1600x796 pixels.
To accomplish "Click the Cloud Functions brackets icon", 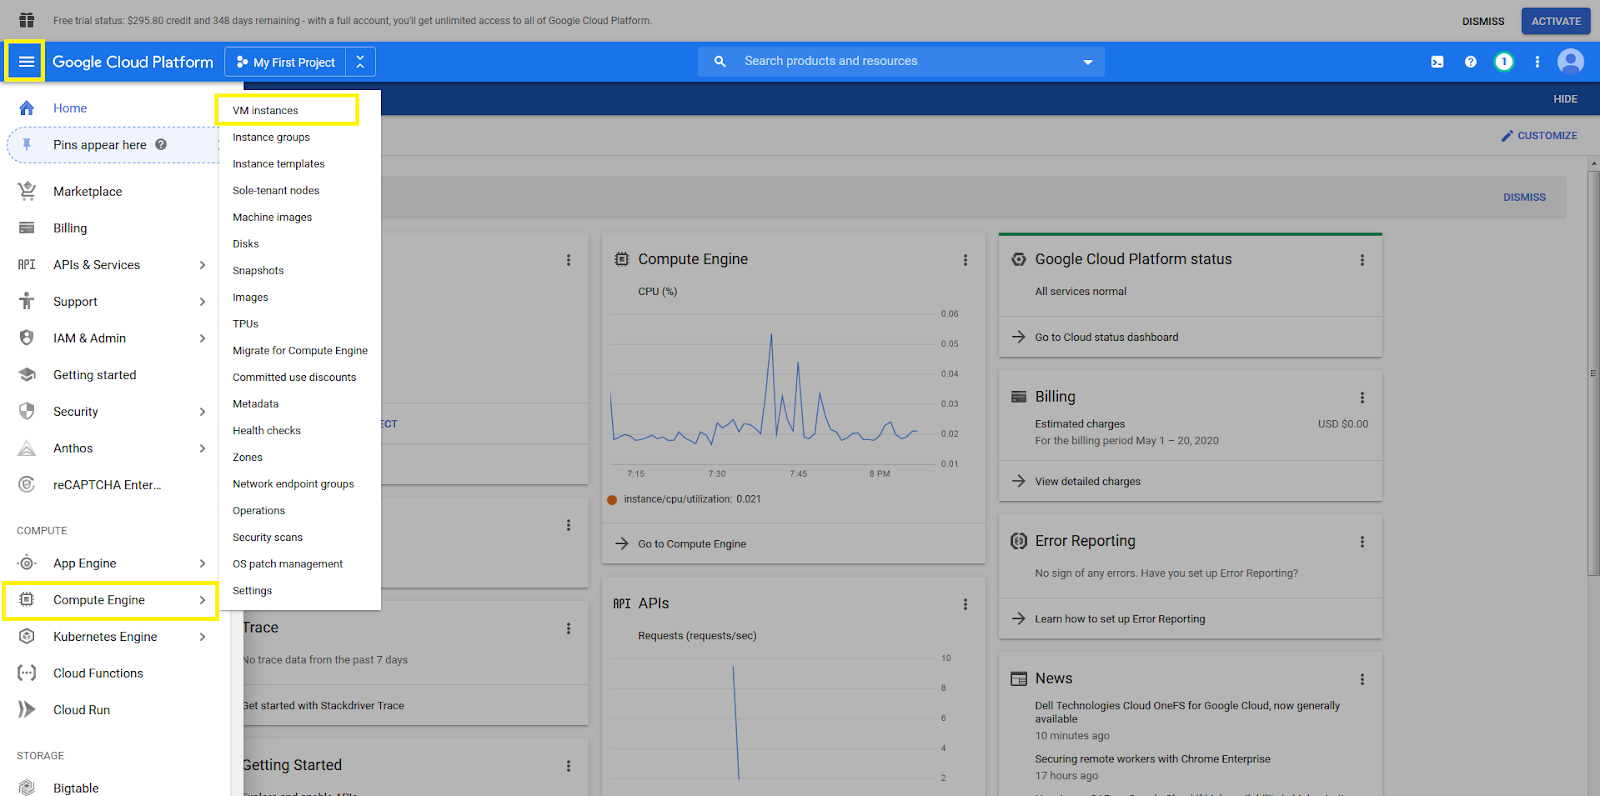I will point(27,673).
